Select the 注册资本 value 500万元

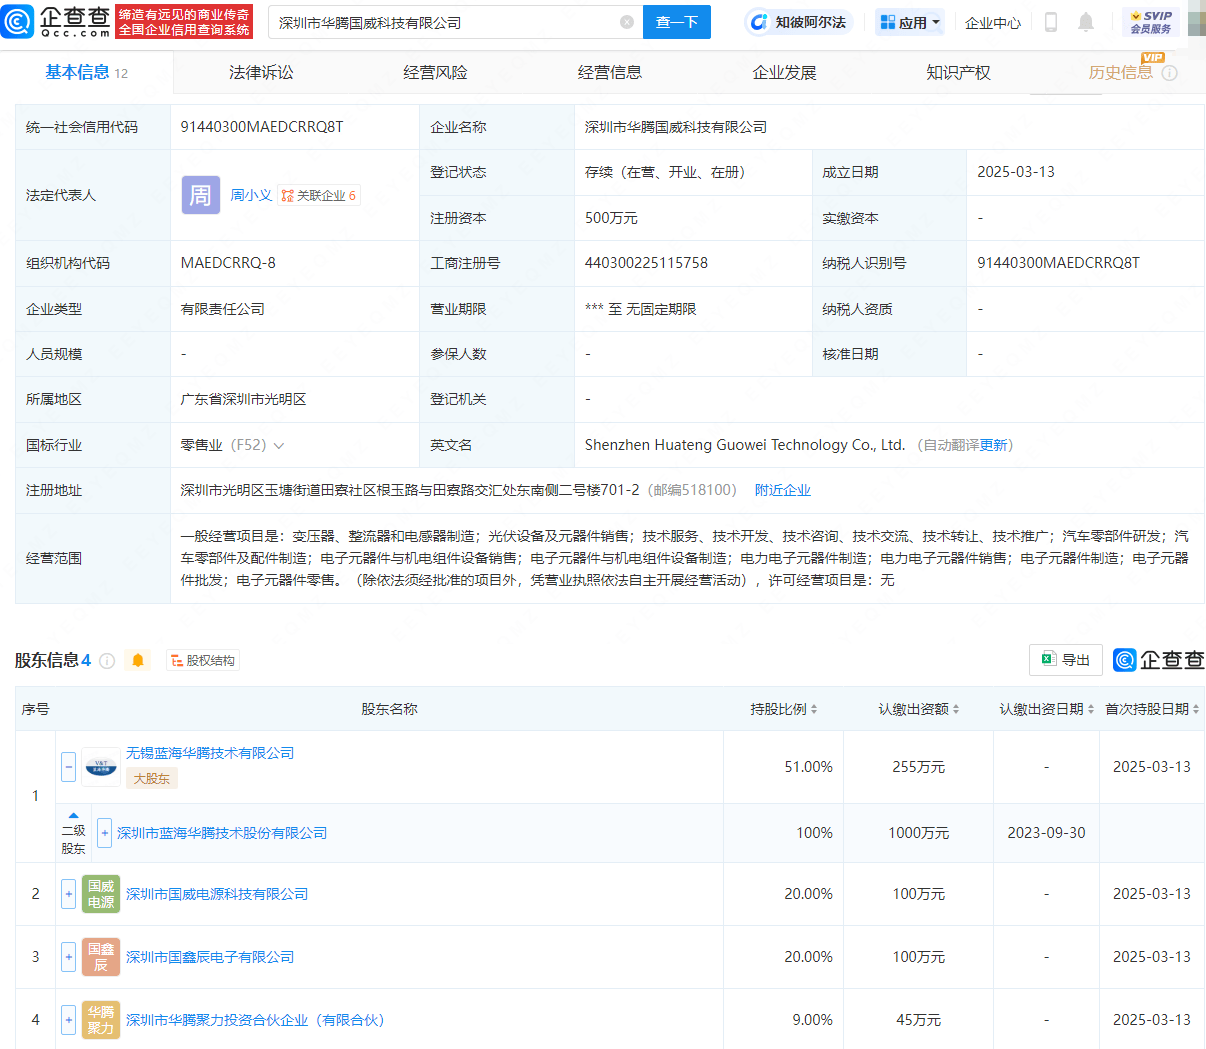611,218
